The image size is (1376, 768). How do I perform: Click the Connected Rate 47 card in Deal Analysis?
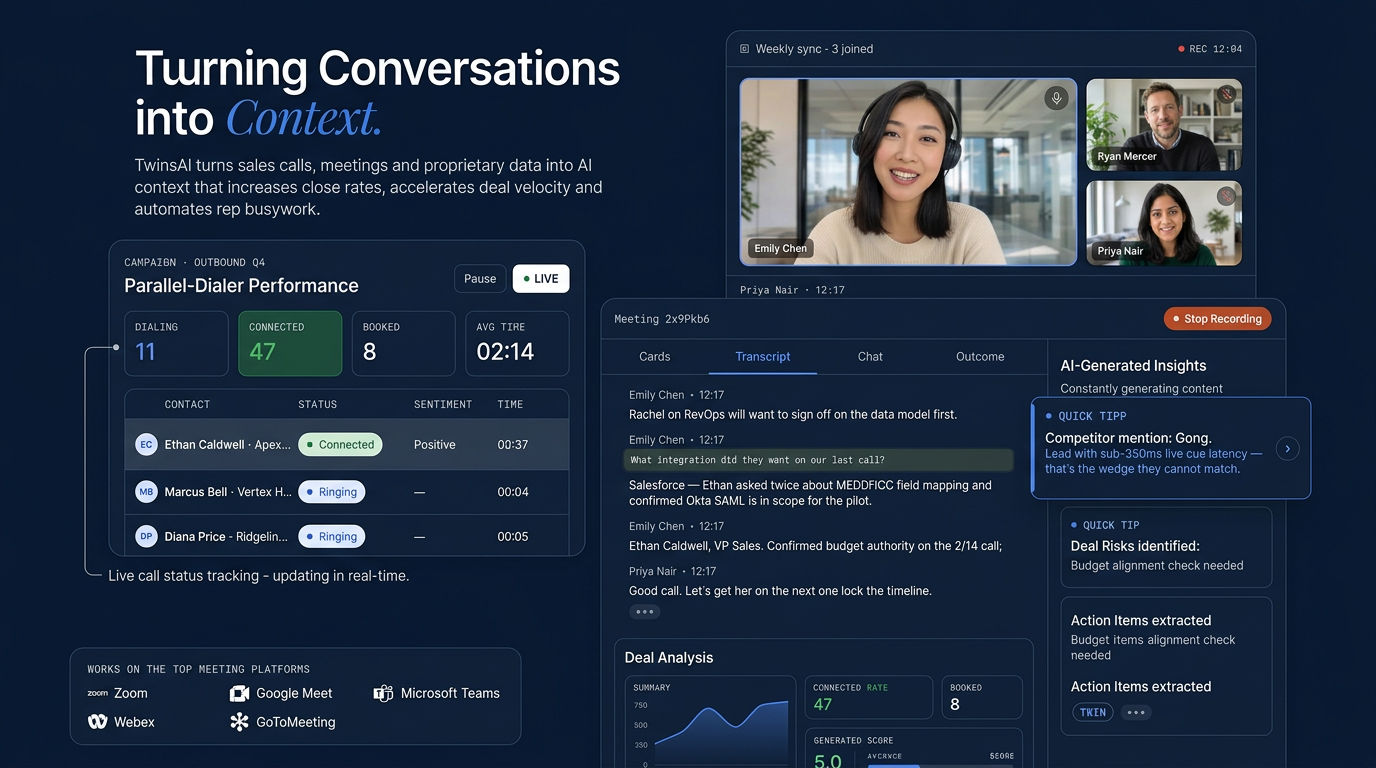tap(869, 697)
